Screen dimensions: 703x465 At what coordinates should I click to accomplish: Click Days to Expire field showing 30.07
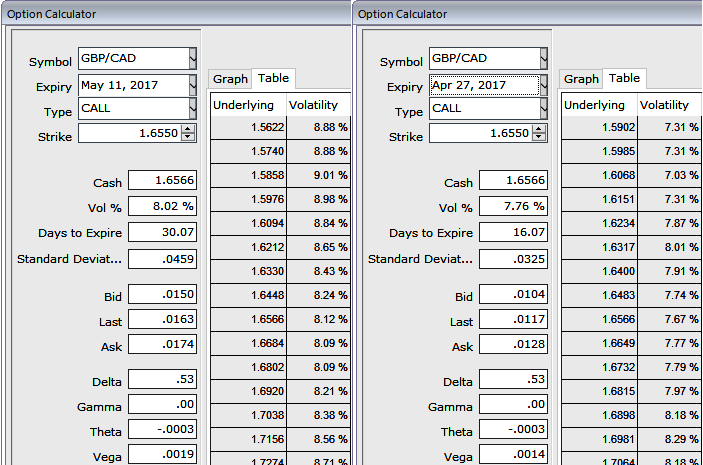tap(162, 232)
